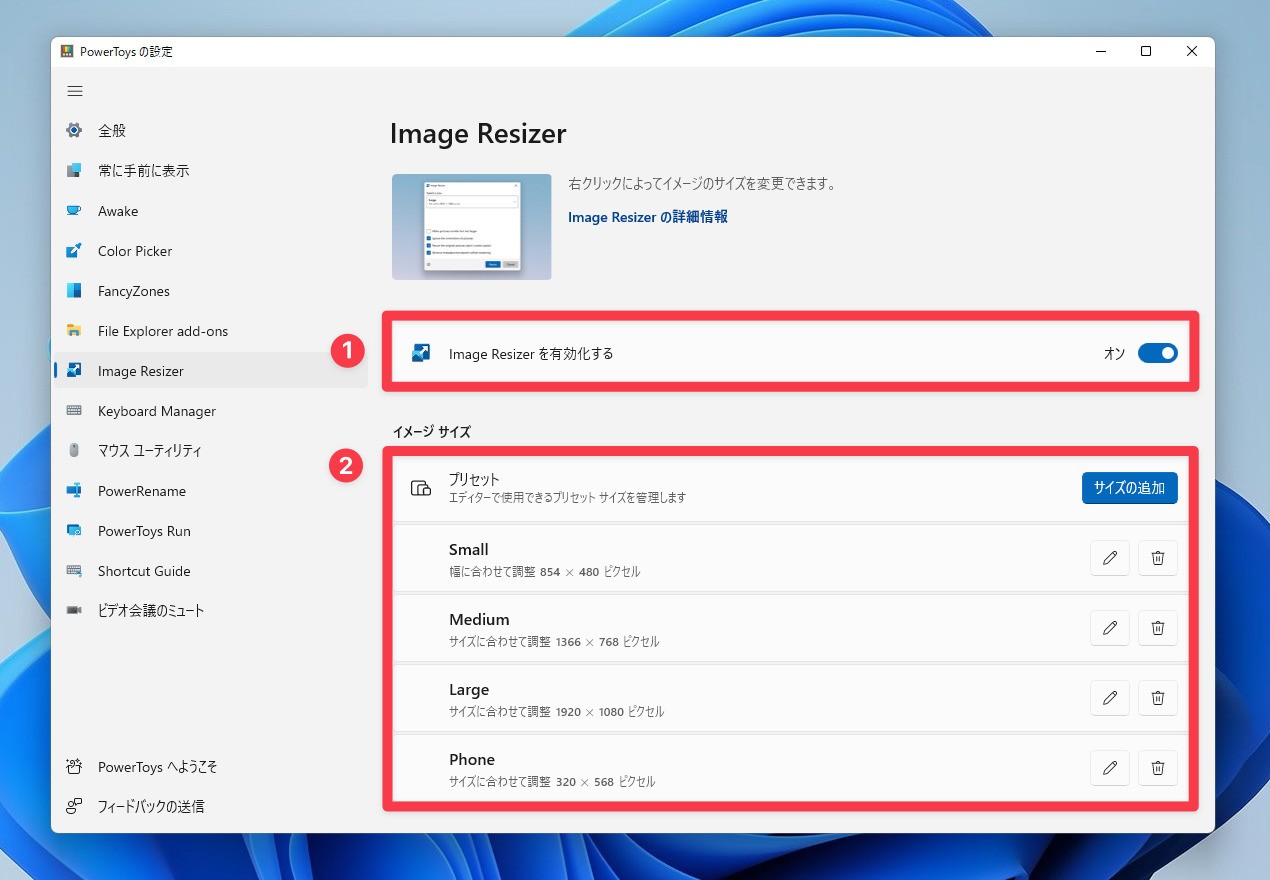Collapse the navigation pane with the hamburger icon
Image resolution: width=1270 pixels, height=880 pixels.
point(74,90)
